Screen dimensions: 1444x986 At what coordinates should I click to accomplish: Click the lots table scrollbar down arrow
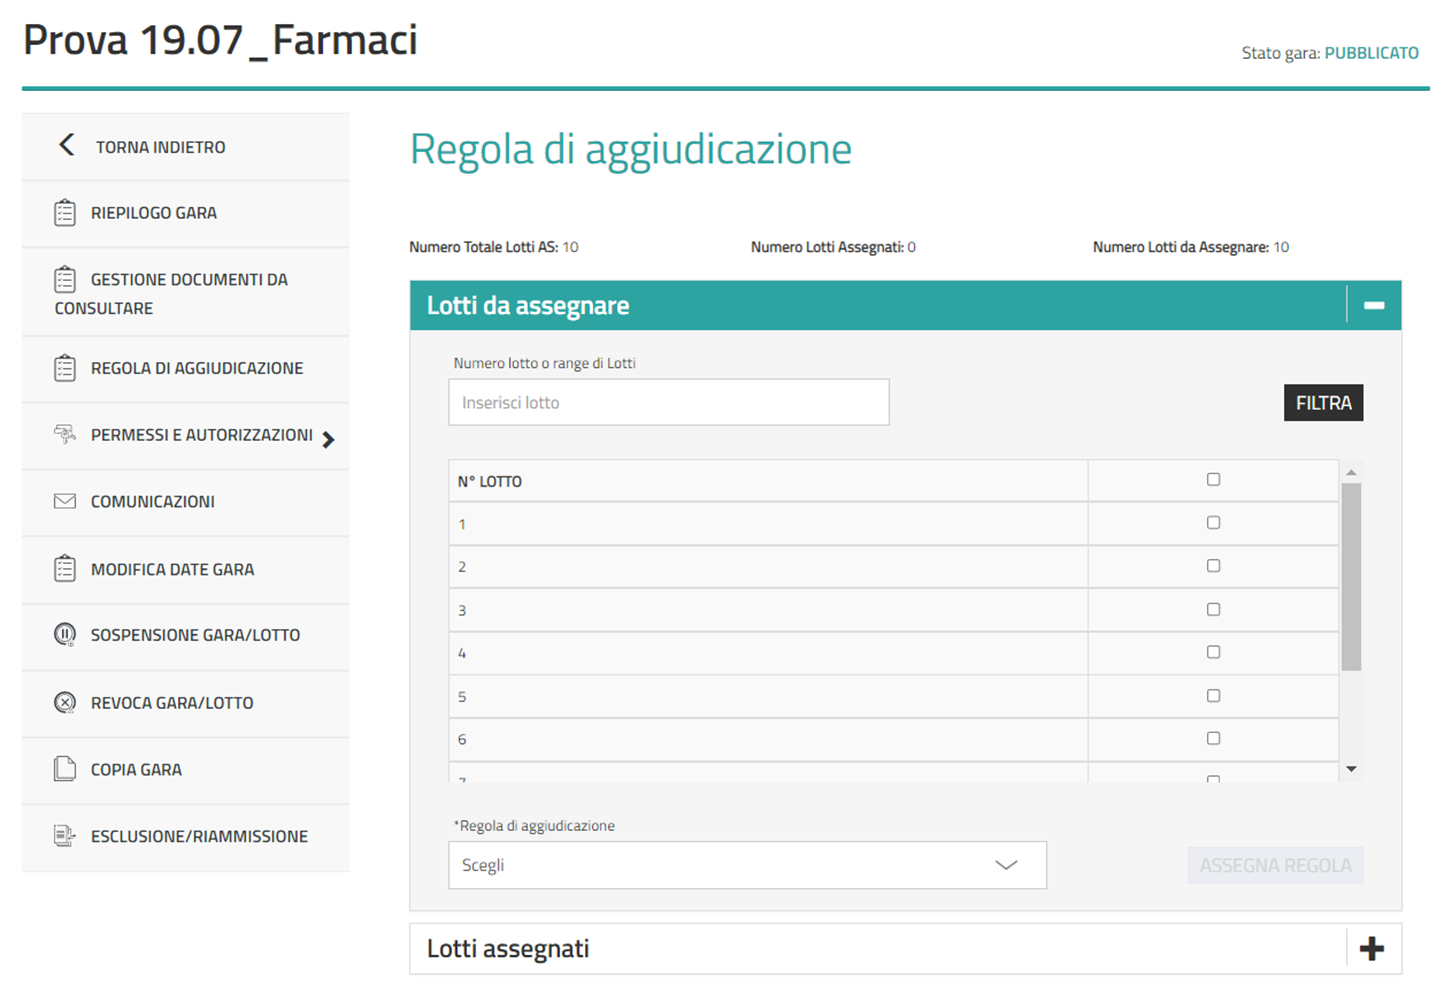1351,769
